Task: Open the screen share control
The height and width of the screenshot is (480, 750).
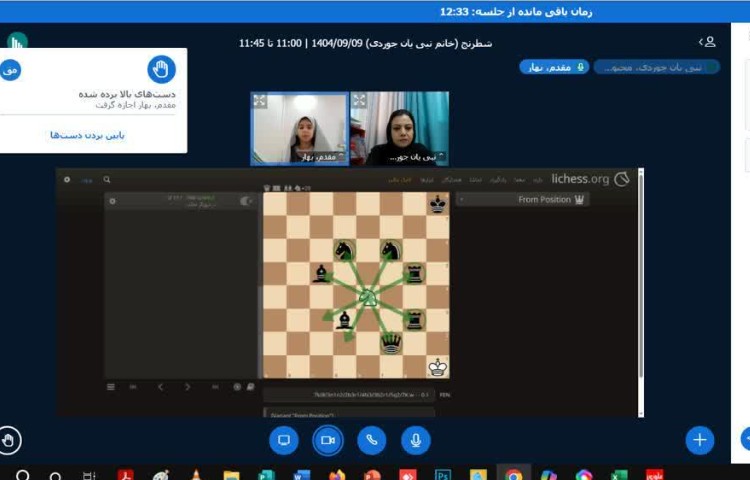Action: point(283,440)
